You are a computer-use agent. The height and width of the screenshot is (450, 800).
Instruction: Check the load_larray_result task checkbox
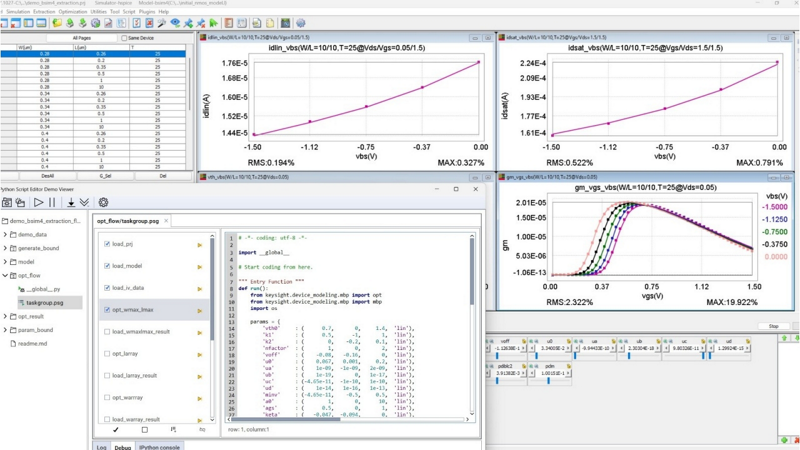[107, 376]
